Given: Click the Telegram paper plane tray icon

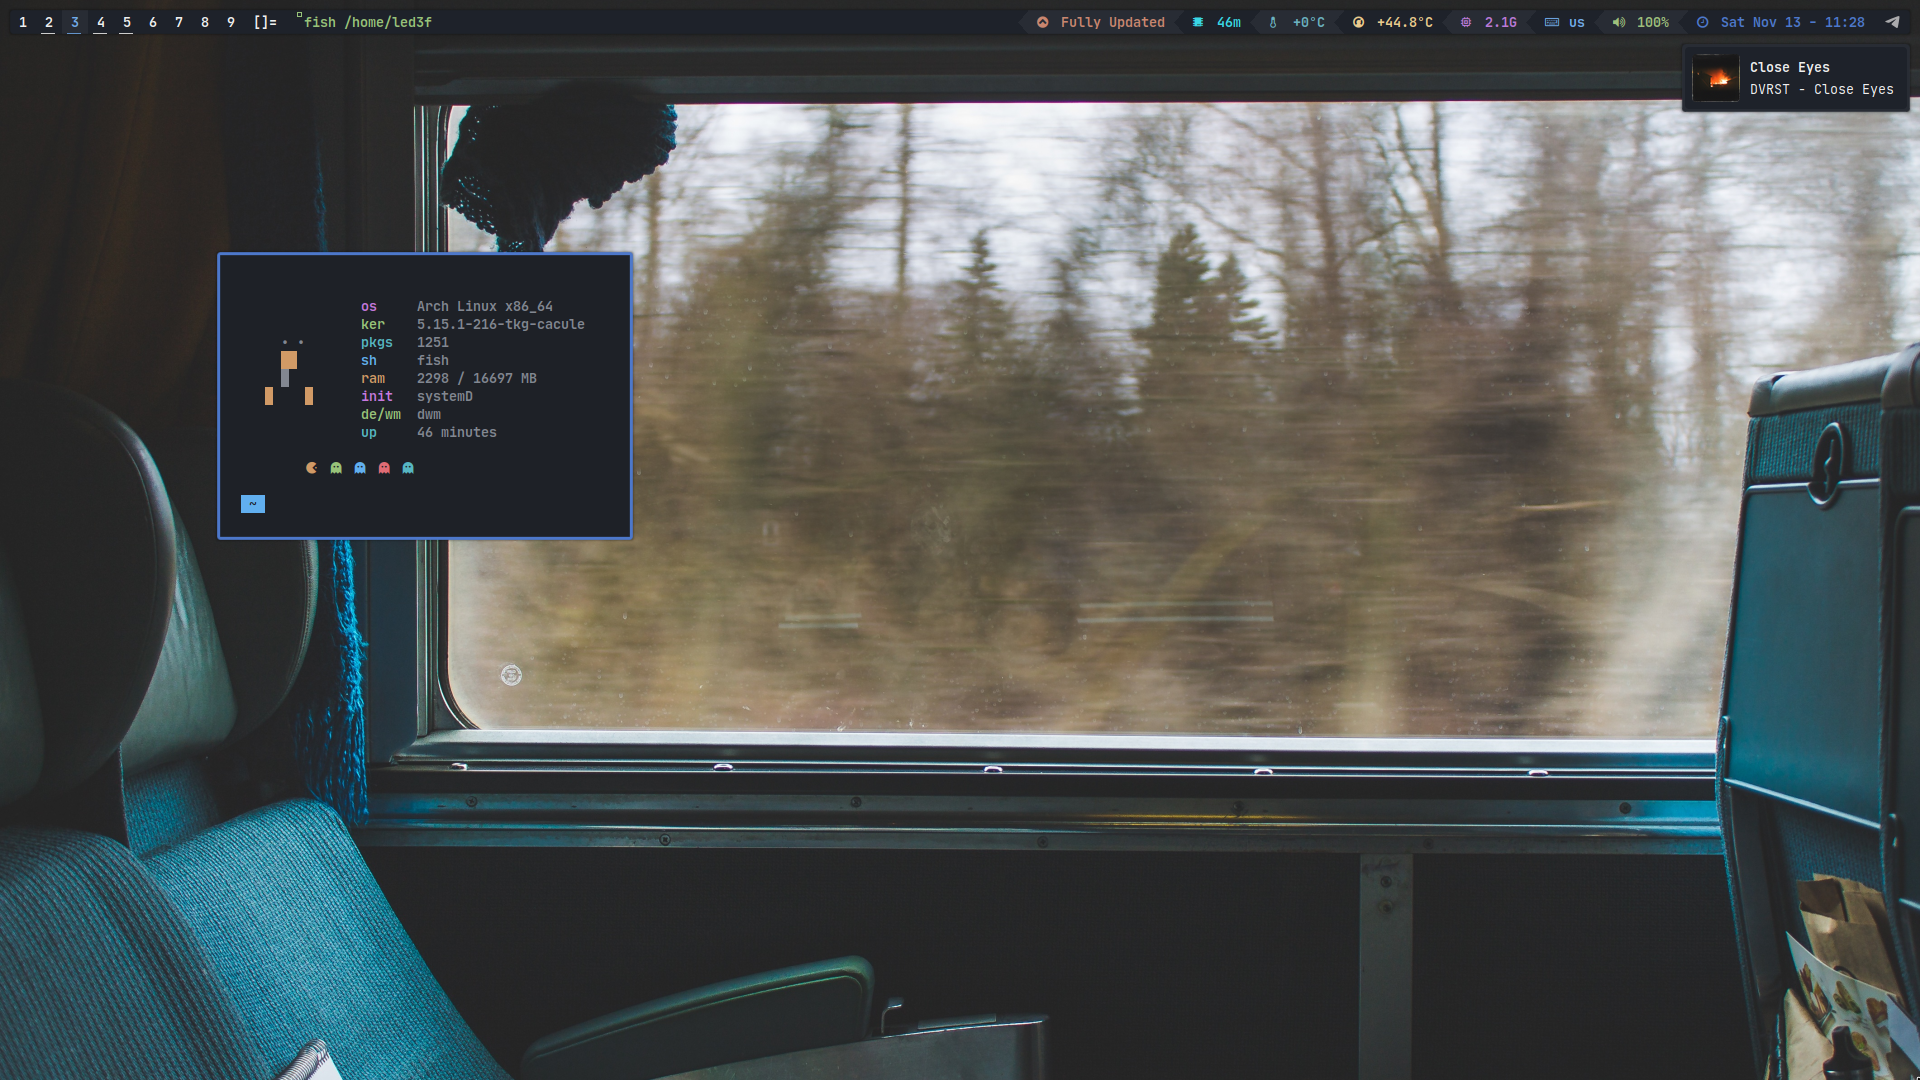Looking at the screenshot, I should [x=1892, y=22].
